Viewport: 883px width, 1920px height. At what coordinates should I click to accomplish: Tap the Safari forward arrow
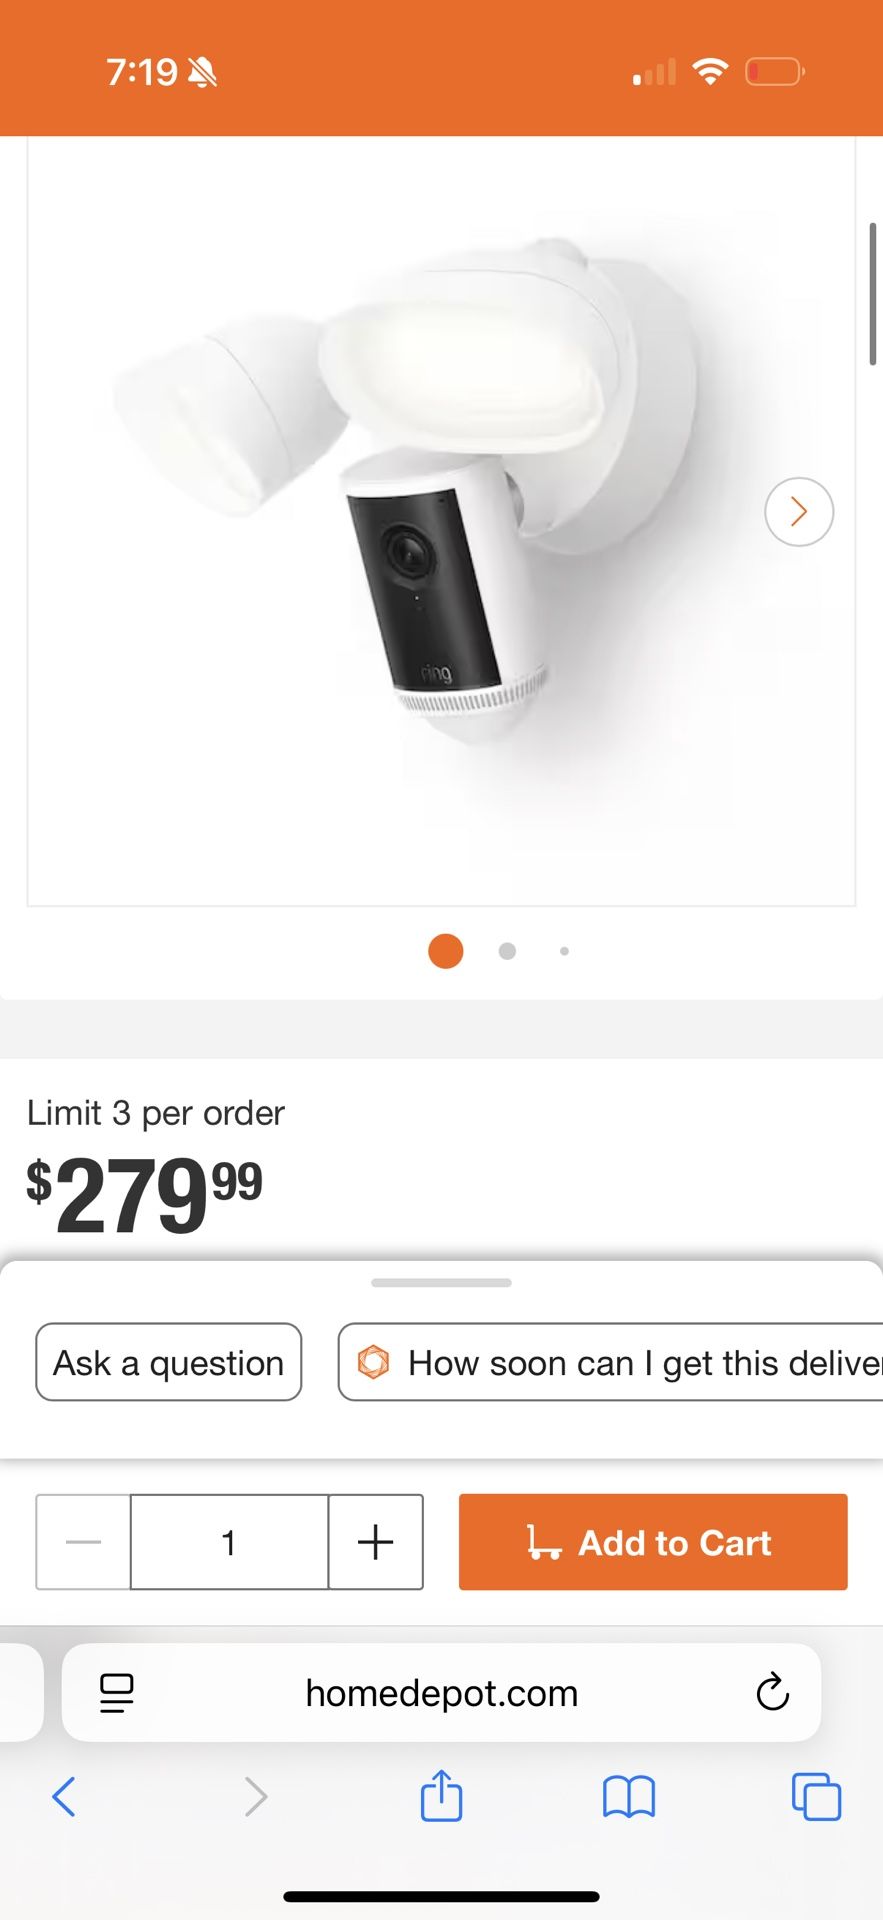tap(256, 1796)
